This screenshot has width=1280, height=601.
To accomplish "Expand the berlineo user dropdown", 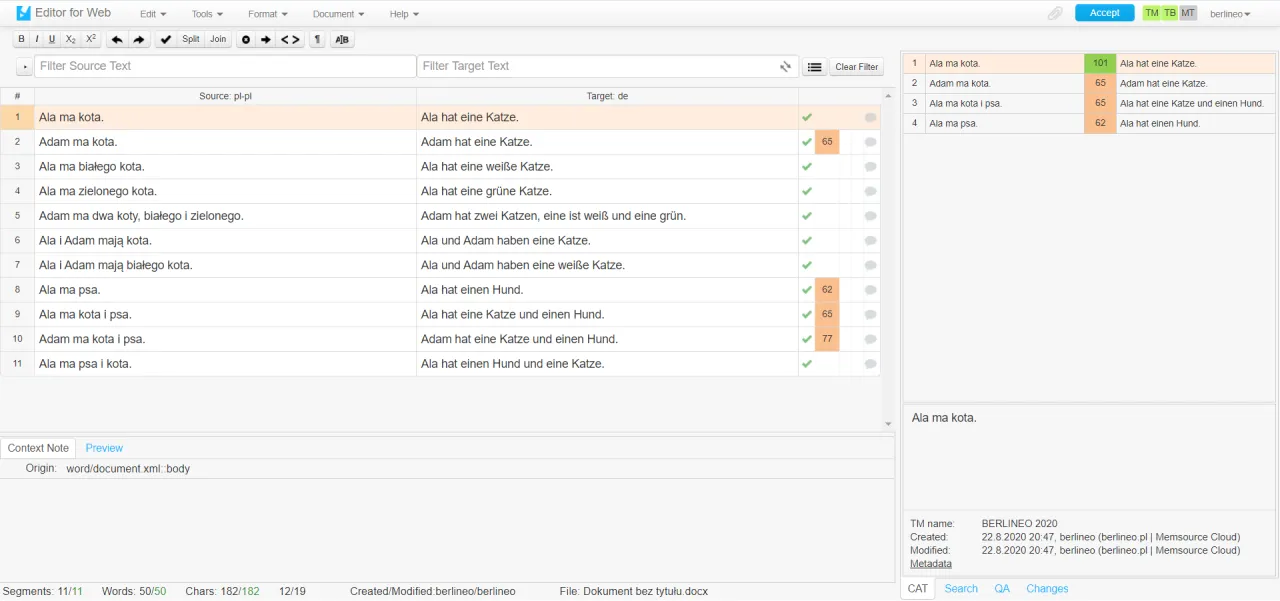I will (x=1230, y=14).
